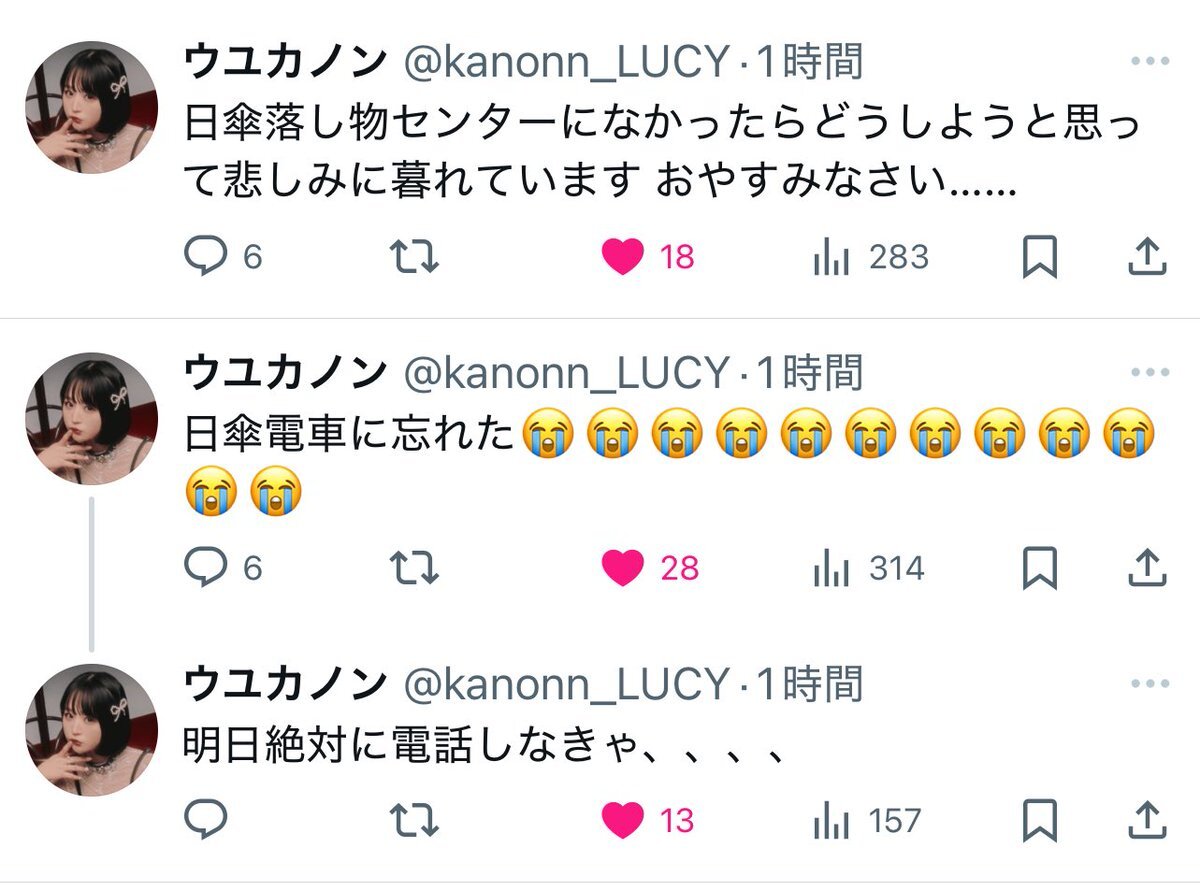Screen dimensions: 1200x891
Task: Retweet the crying emoji tweet
Action: (x=413, y=569)
